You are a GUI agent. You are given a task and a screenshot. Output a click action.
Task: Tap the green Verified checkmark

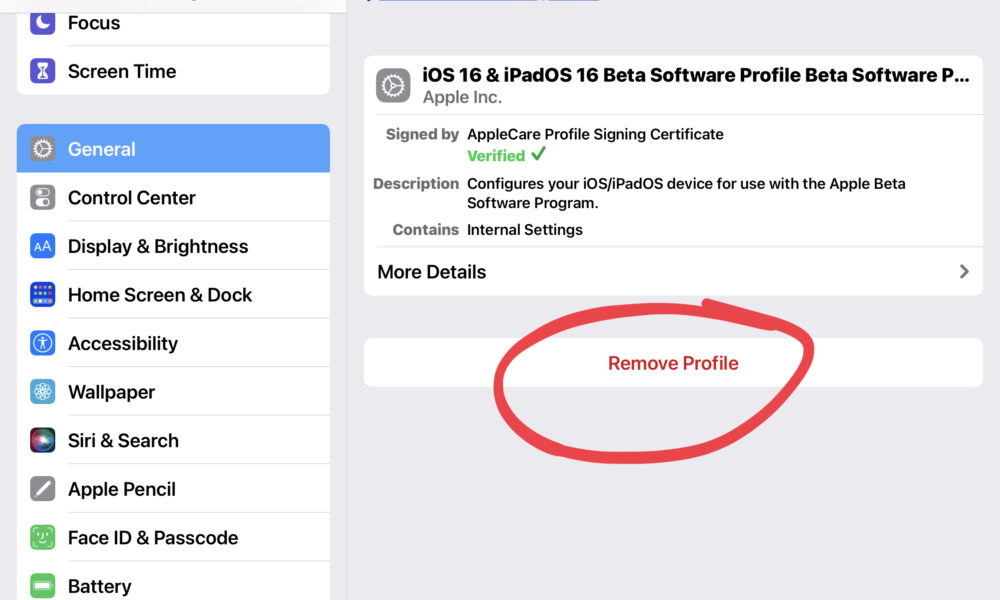click(x=539, y=154)
